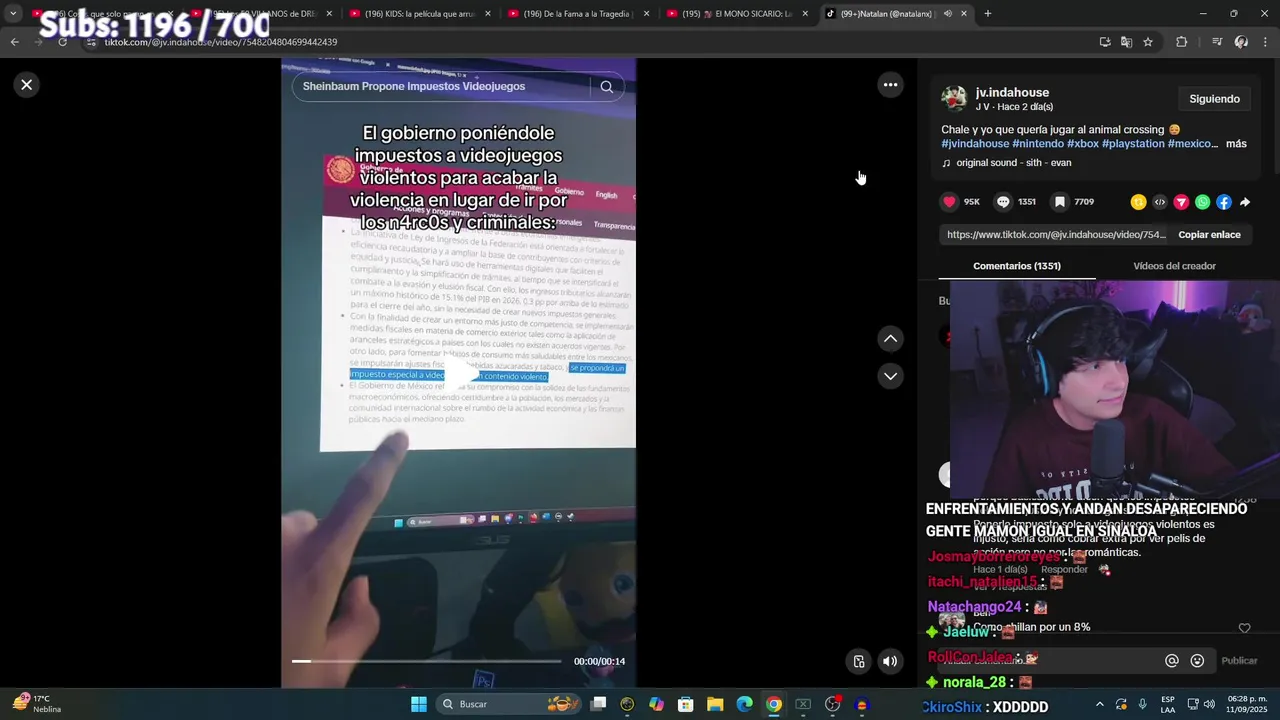Viewport: 1280px width, 720px height.
Task: Open the #jvindahouse hashtag
Action: (975, 144)
